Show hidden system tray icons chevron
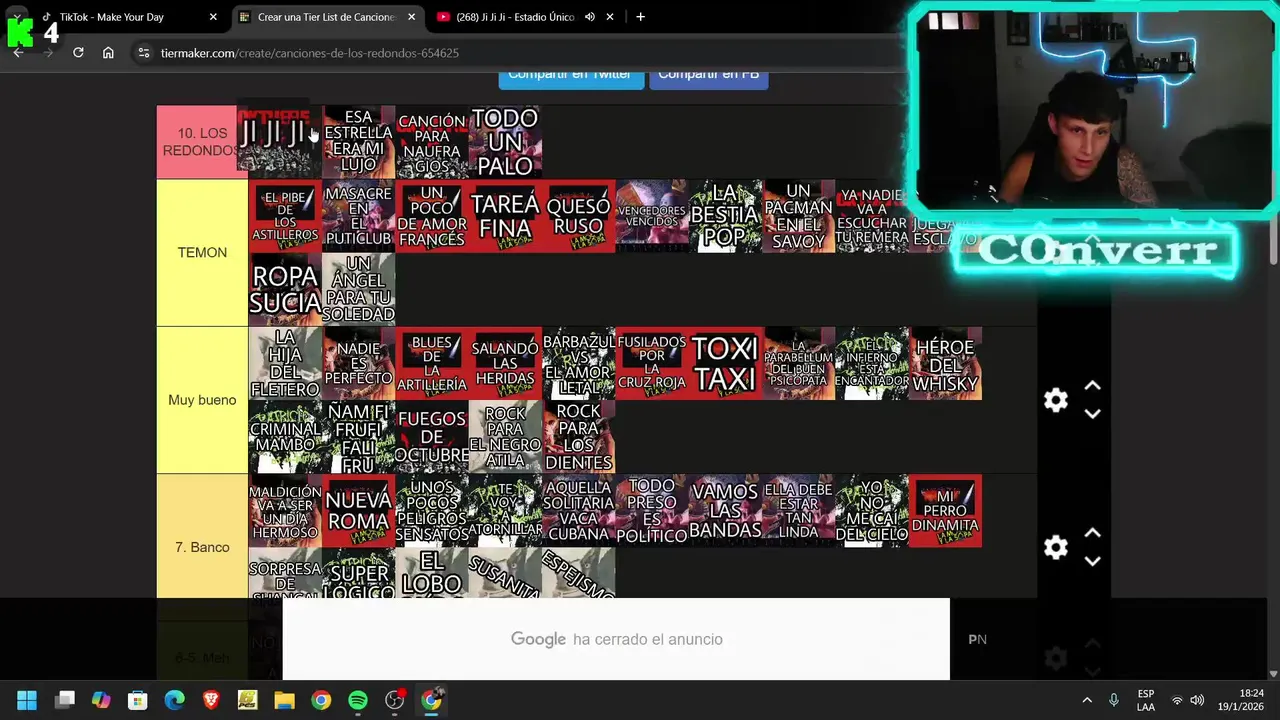 click(1087, 700)
